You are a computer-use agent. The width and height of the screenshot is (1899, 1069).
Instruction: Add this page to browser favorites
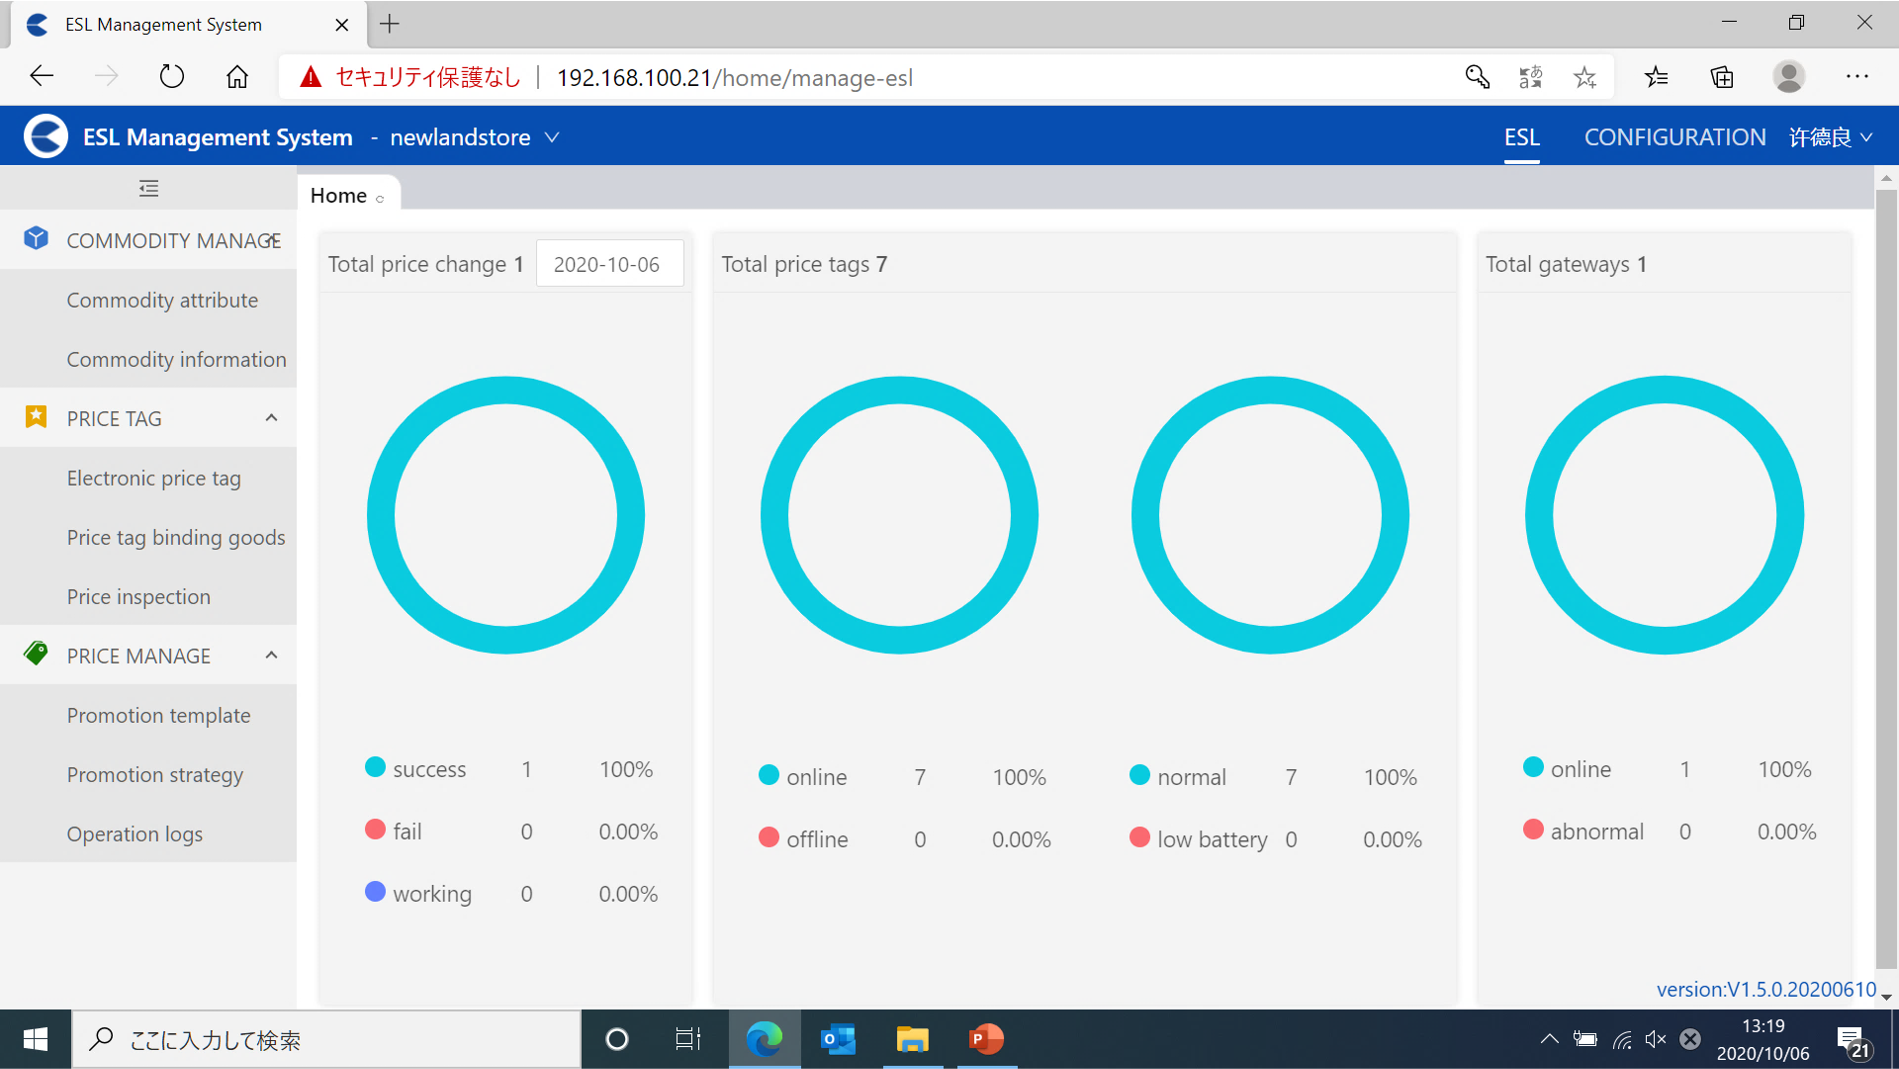pos(1585,77)
